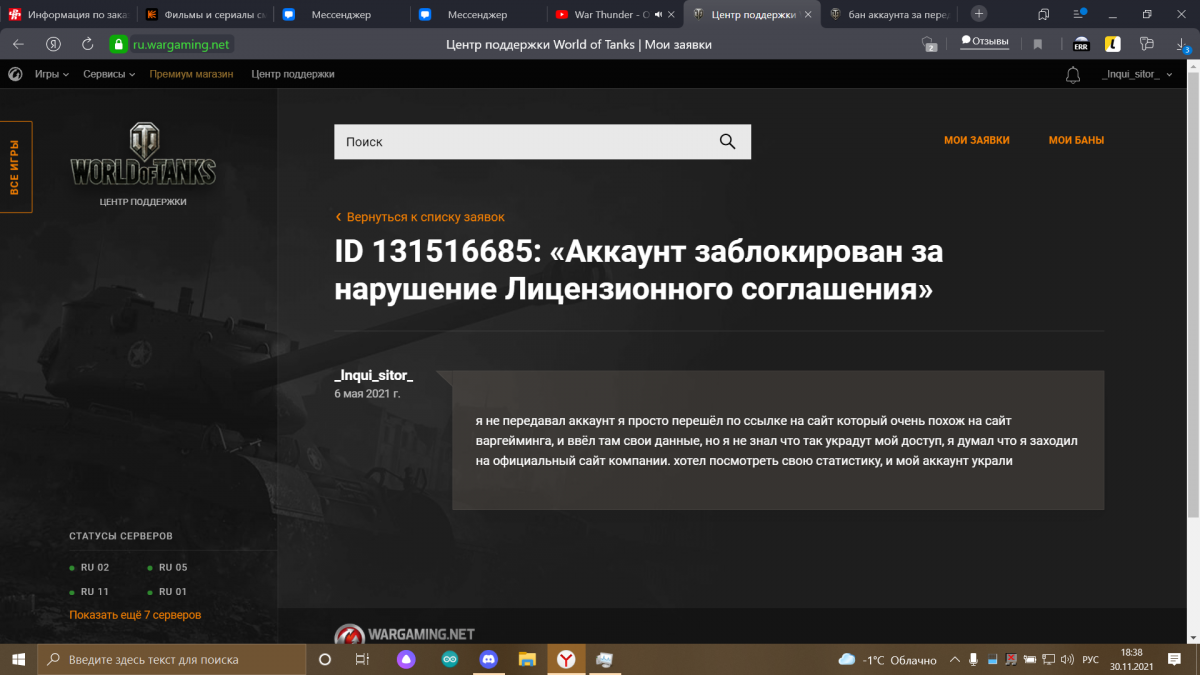Screen dimensions: 1200x675
Task: Bookmark this page in address bar
Action: (x=1038, y=44)
